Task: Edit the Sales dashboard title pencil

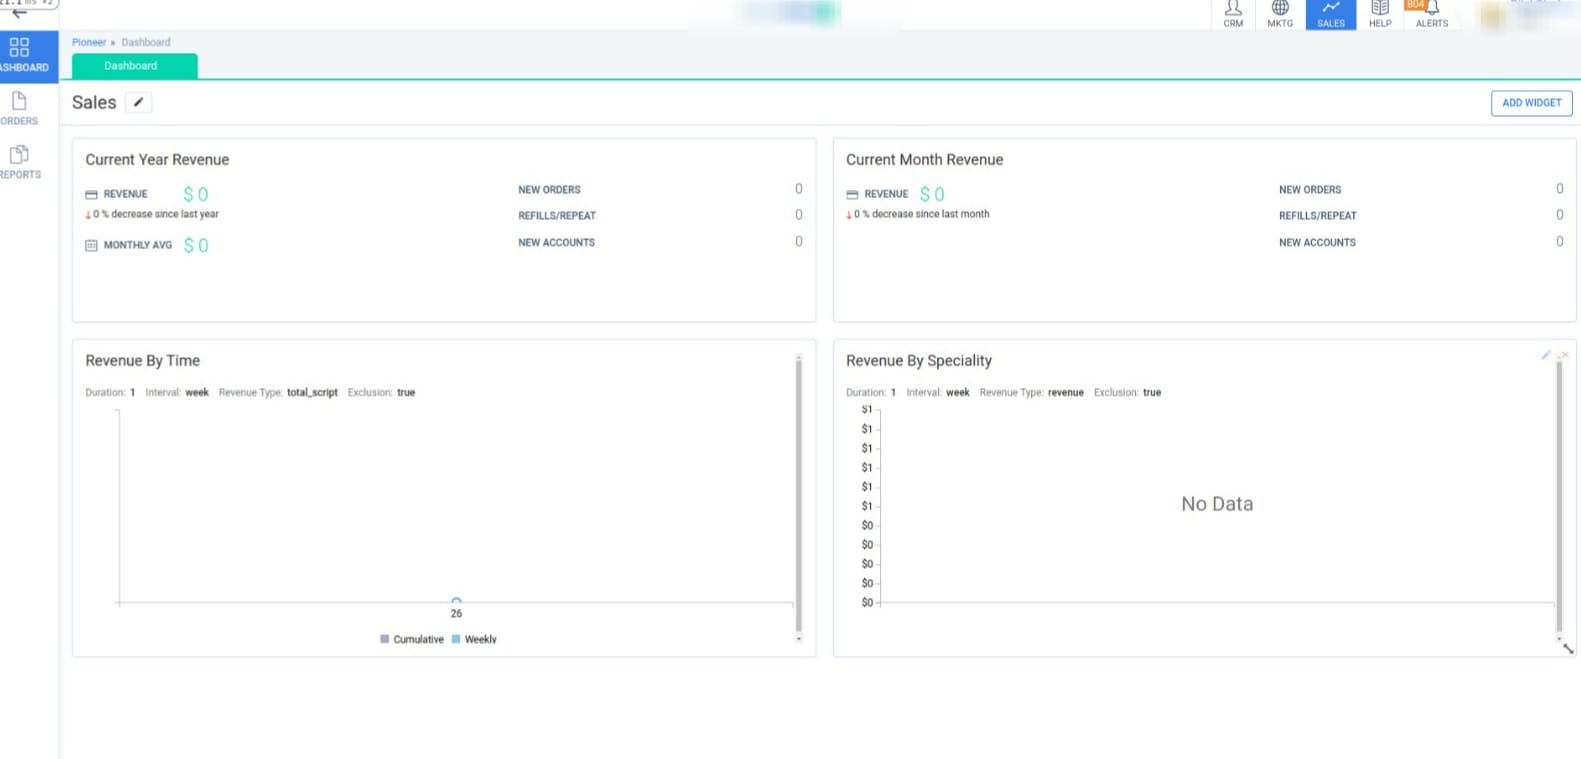Action: (x=139, y=102)
